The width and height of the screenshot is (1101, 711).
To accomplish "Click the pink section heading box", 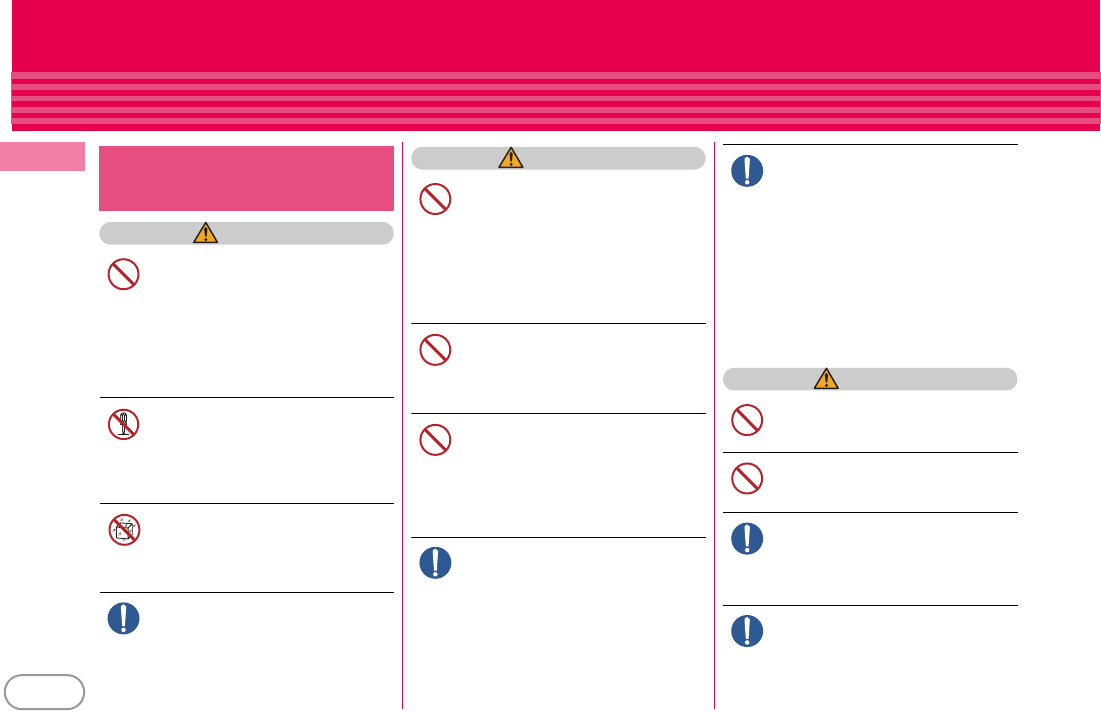I will pos(246,178).
